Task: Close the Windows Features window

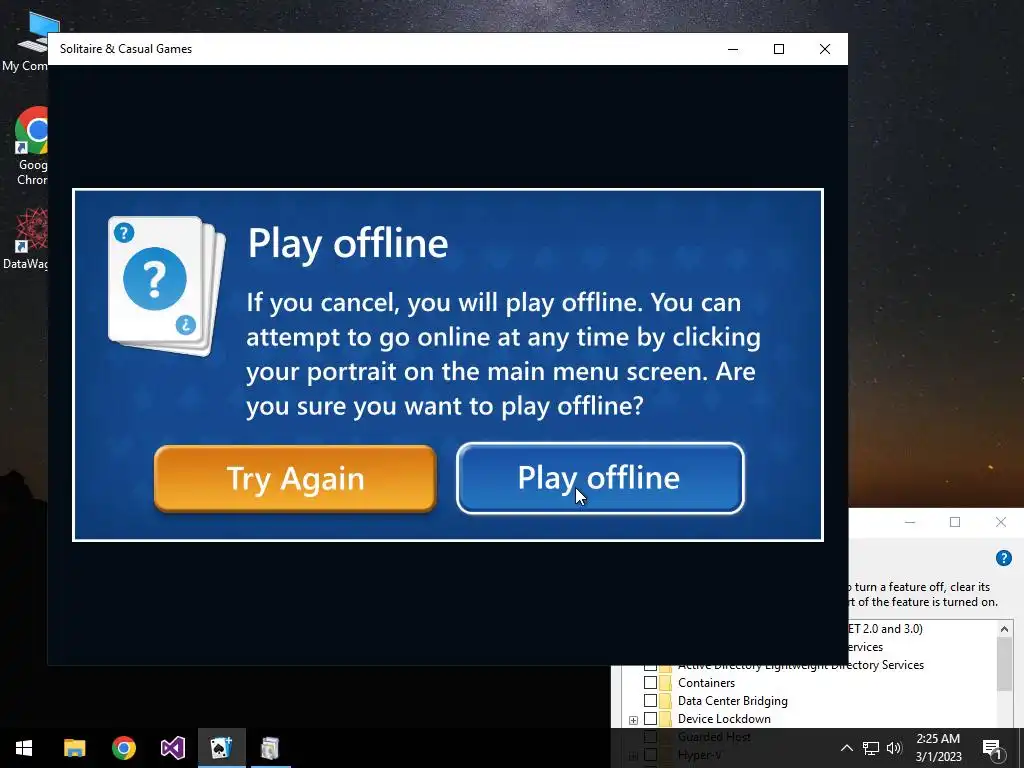Action: [x=1001, y=522]
